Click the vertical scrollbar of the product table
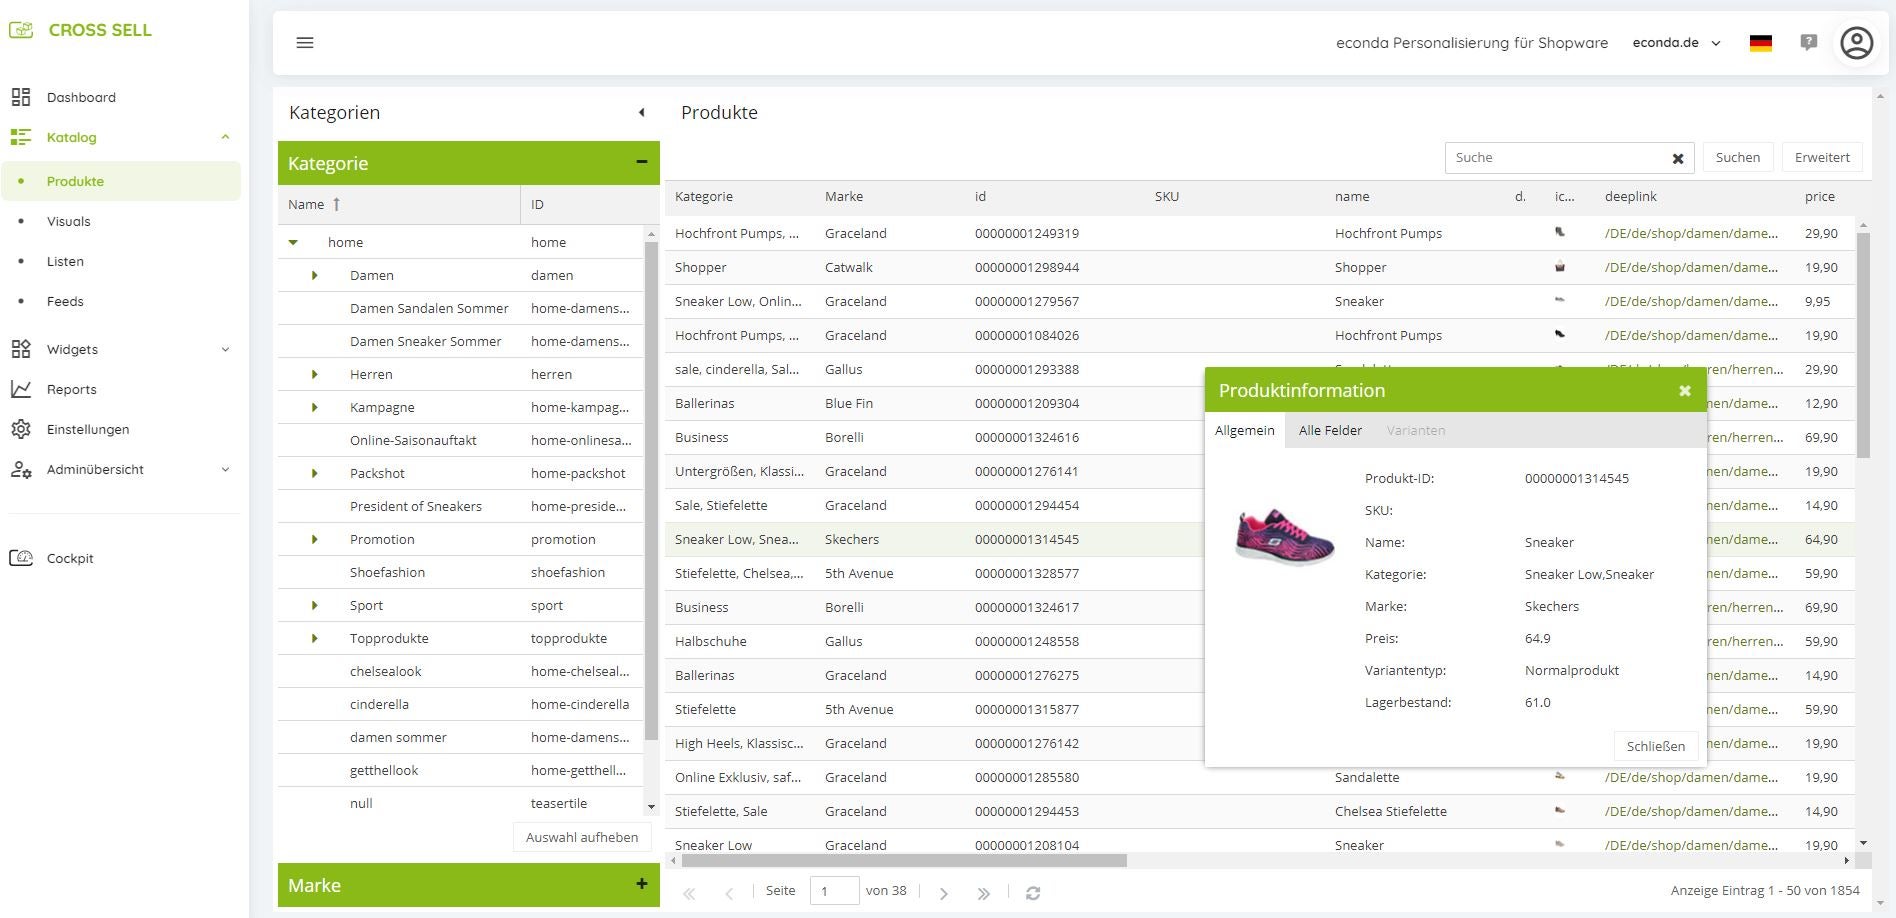This screenshot has height=918, width=1896. [1863, 345]
